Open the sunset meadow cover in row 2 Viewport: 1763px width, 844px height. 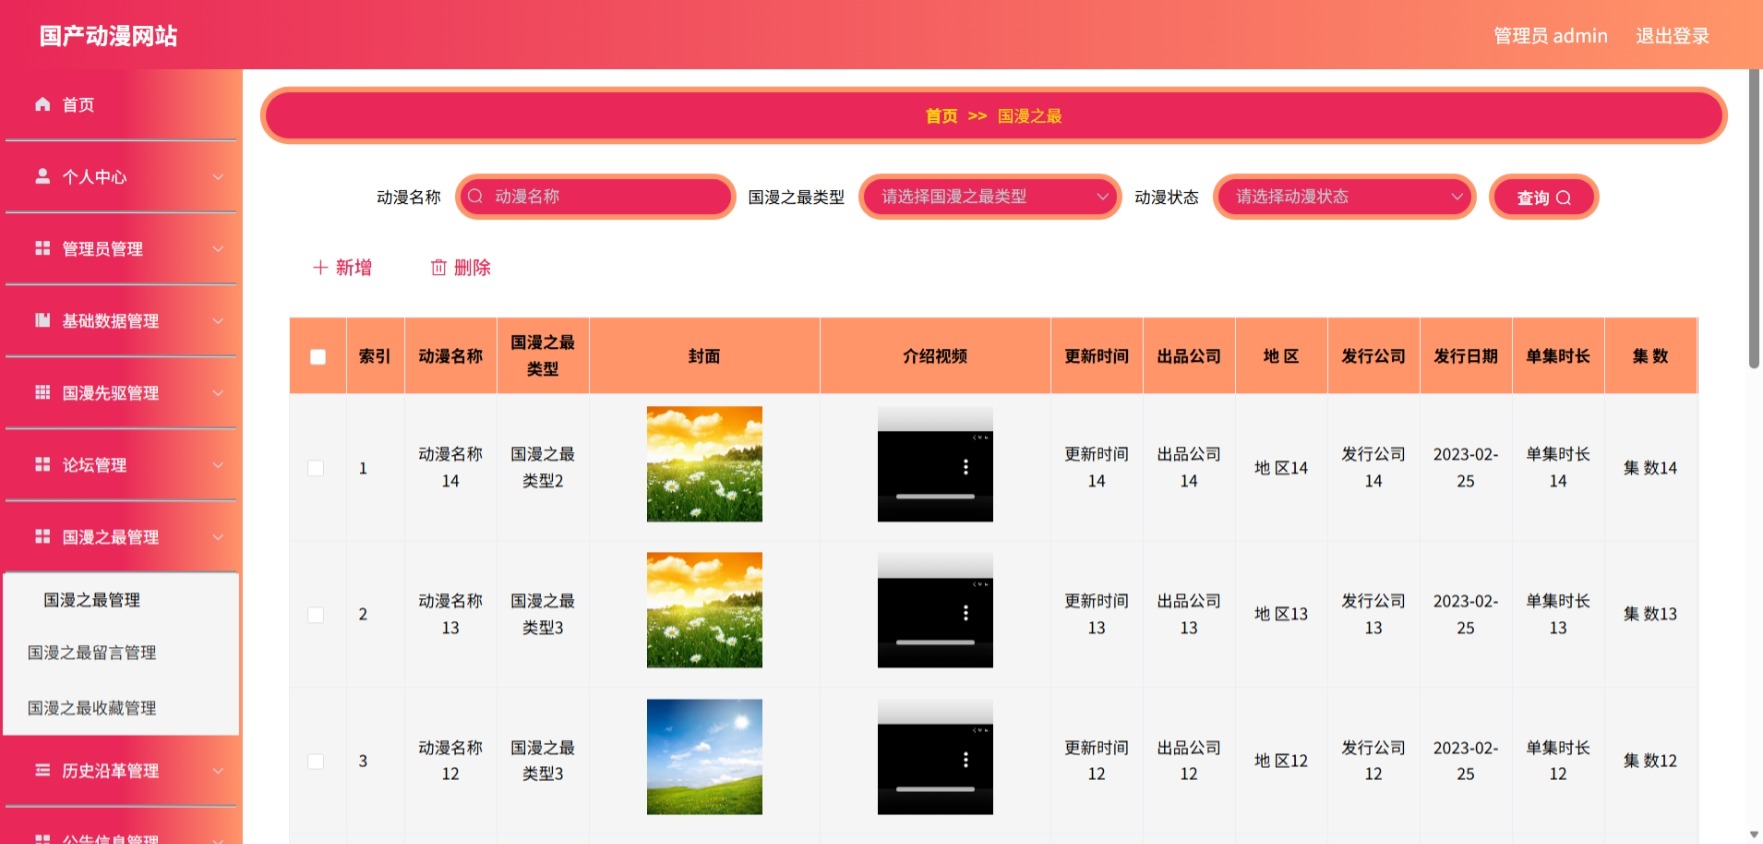coord(704,610)
